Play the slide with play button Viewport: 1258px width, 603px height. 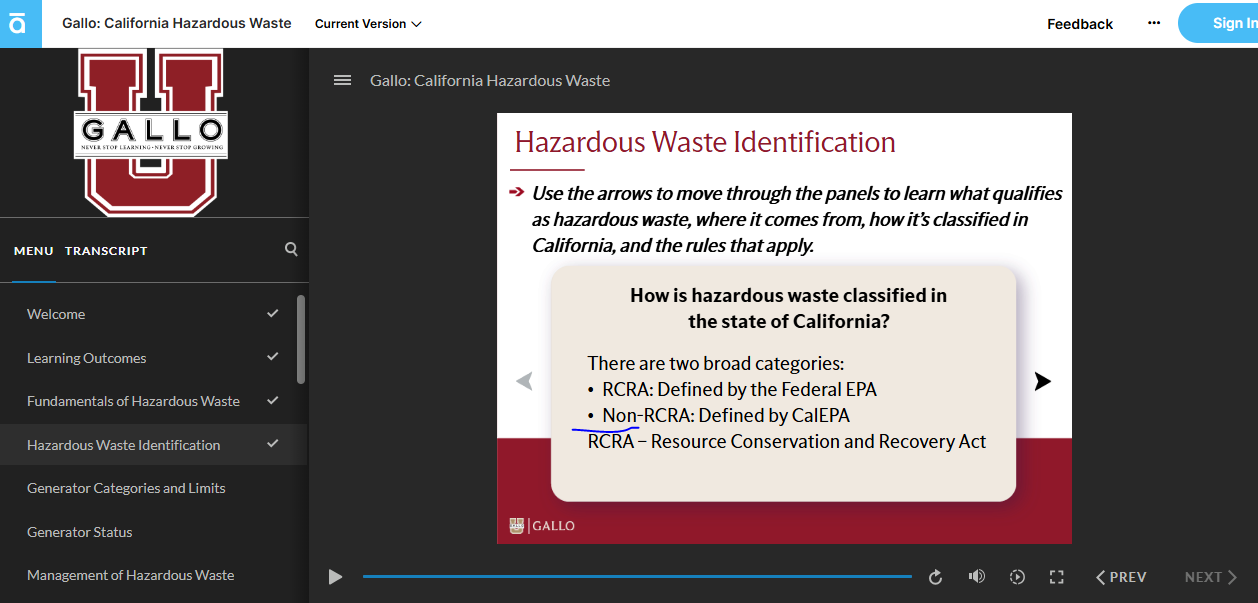(336, 577)
